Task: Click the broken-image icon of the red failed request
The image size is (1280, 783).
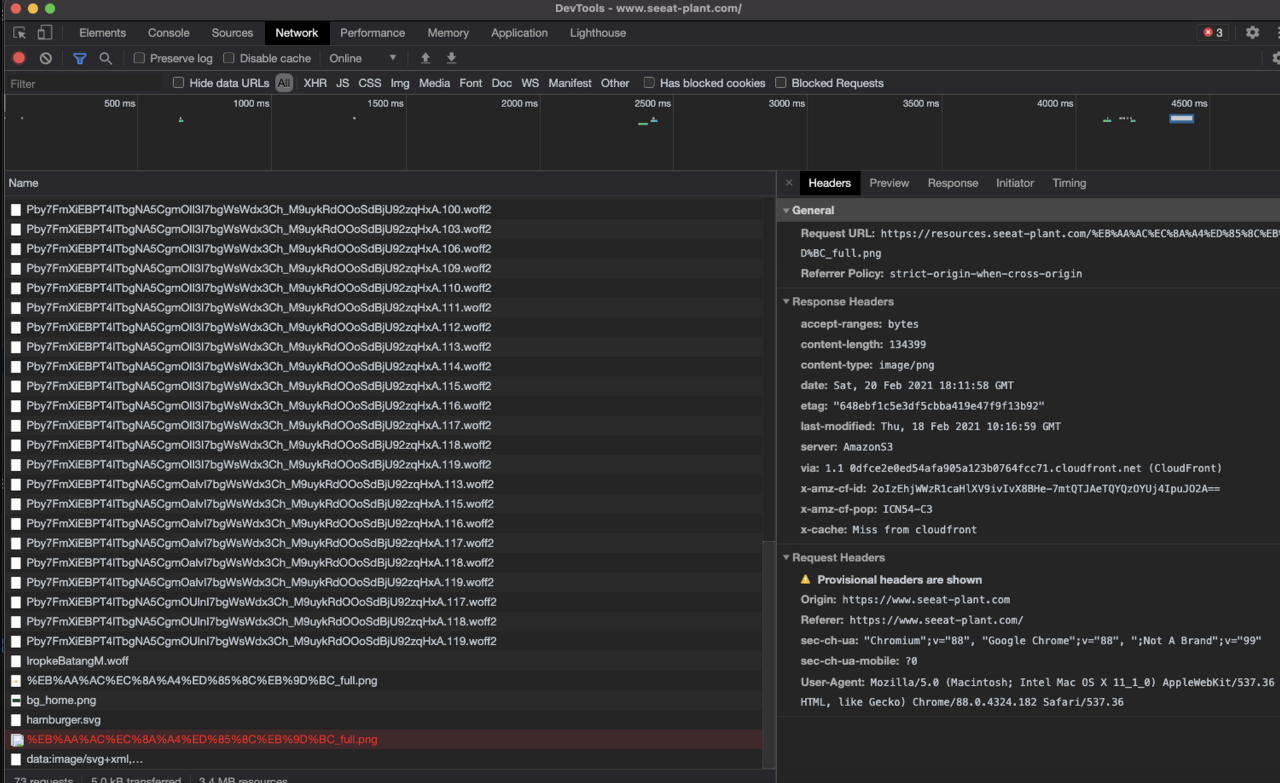Action: [16, 740]
